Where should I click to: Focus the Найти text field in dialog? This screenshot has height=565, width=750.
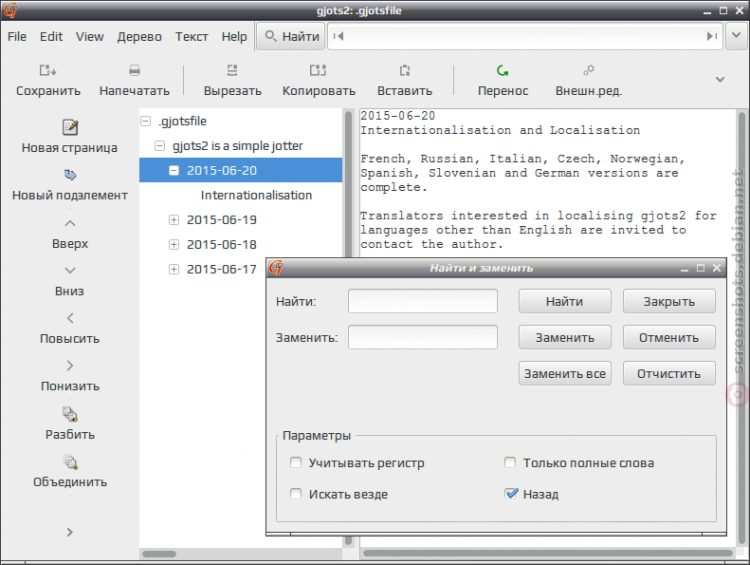[x=423, y=301]
